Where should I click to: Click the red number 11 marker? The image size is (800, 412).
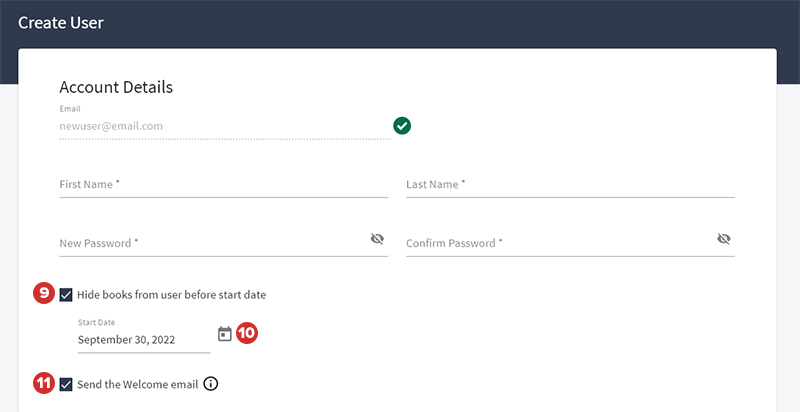[x=43, y=384]
